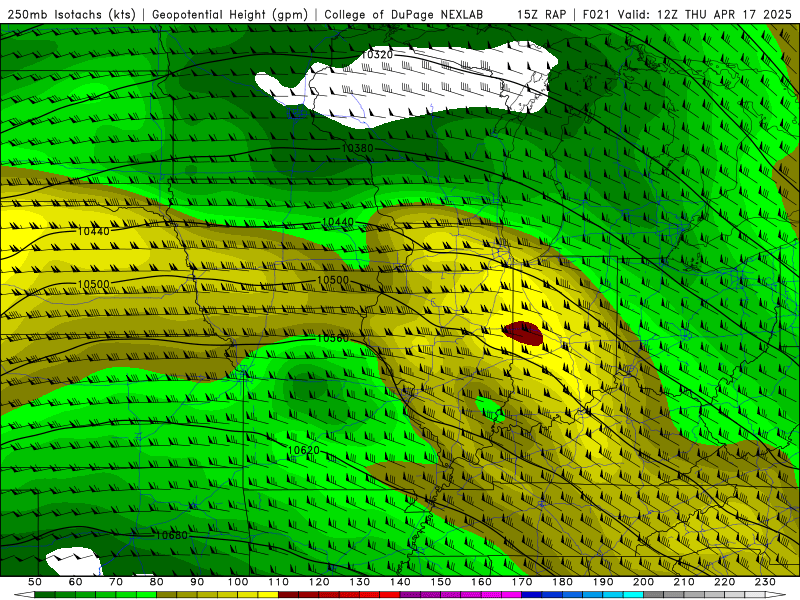Click the 60 value on the color scale
The image size is (800, 600).
[x=75, y=582]
